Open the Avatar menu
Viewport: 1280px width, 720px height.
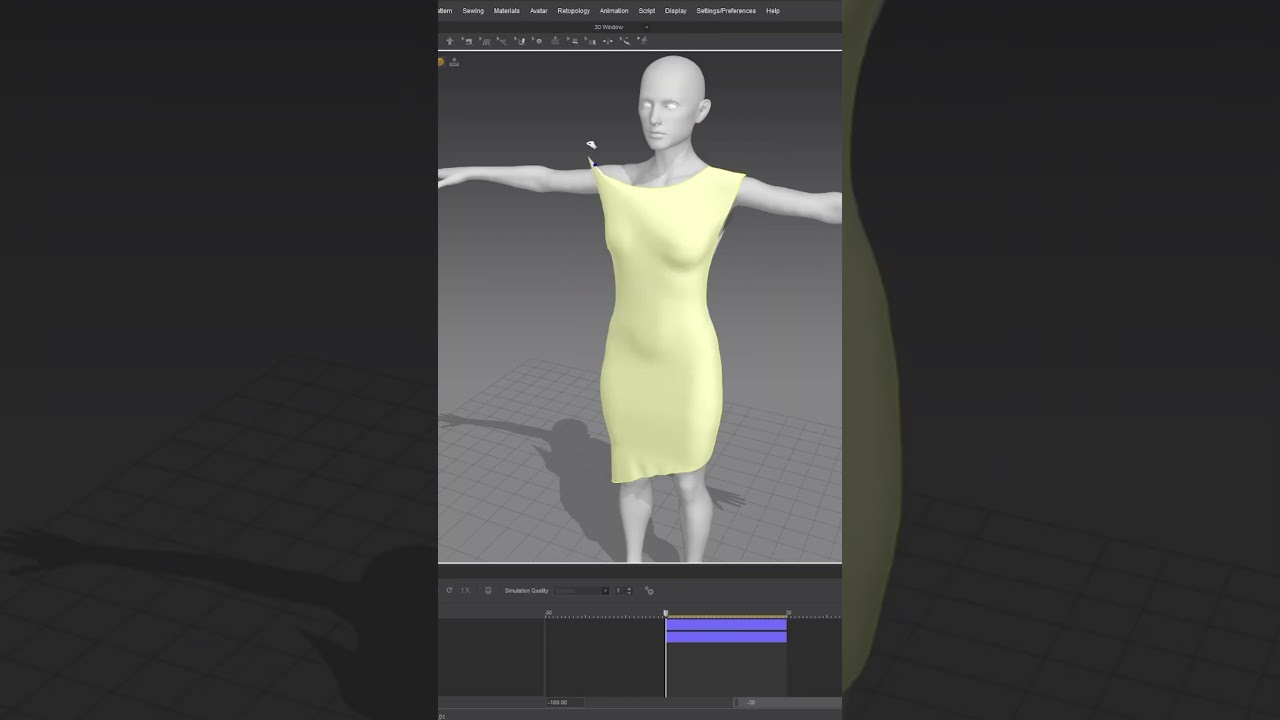point(539,11)
